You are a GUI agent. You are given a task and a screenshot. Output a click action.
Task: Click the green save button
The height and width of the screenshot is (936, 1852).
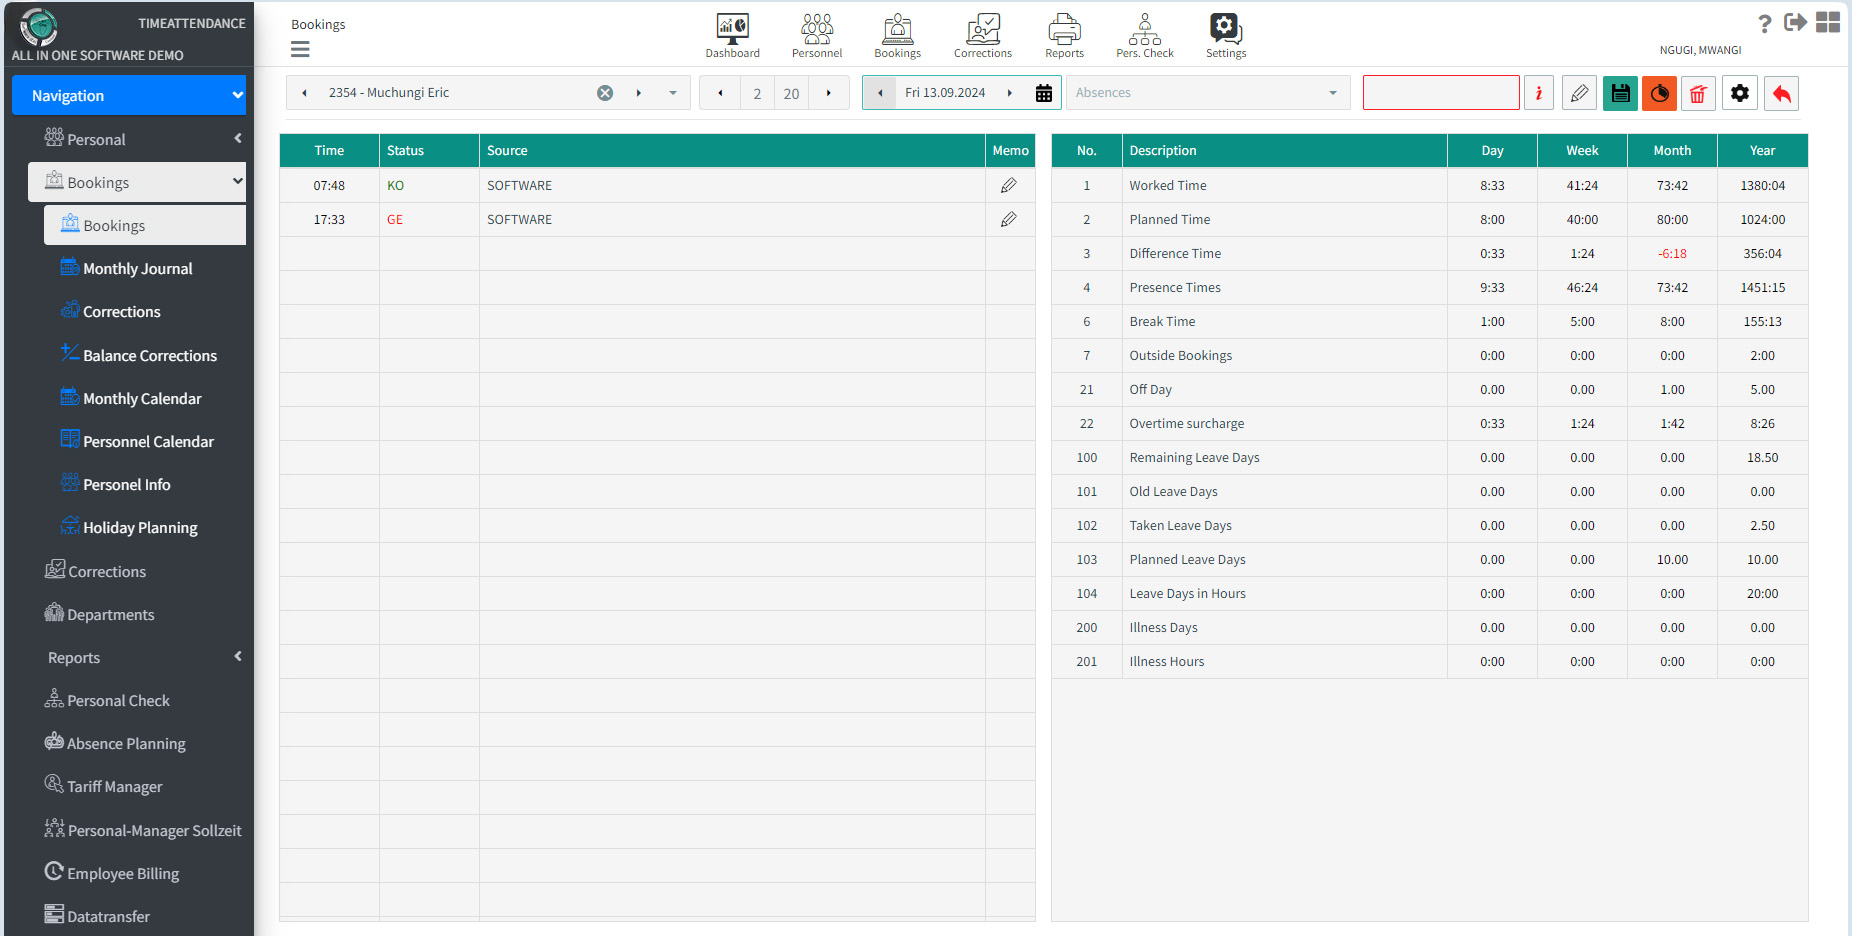pos(1620,93)
